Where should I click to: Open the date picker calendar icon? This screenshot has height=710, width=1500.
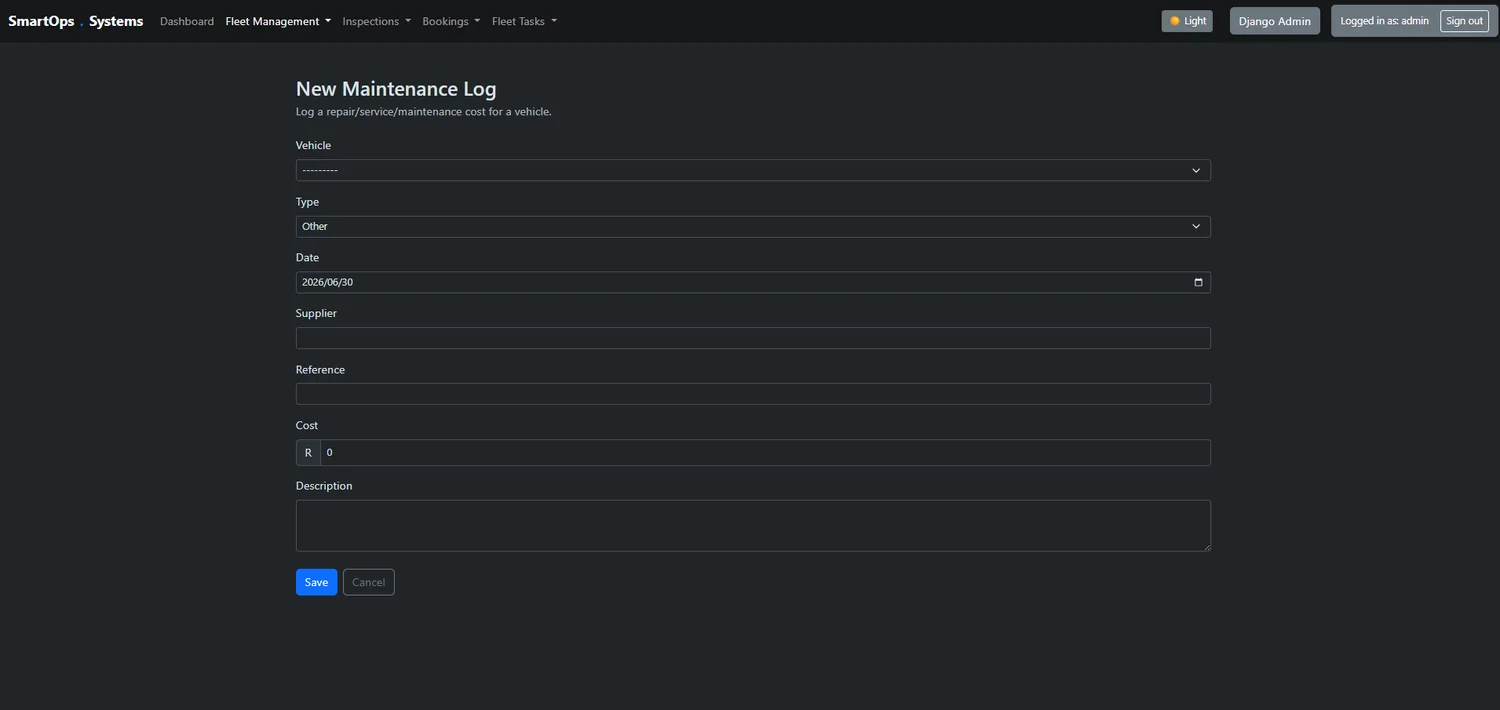tap(1198, 282)
